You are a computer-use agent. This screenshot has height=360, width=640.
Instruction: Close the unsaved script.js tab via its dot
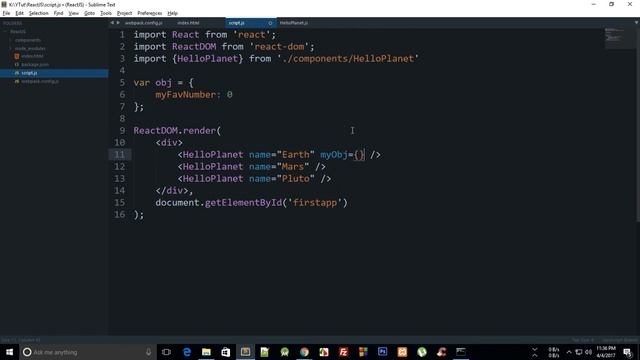(270, 23)
